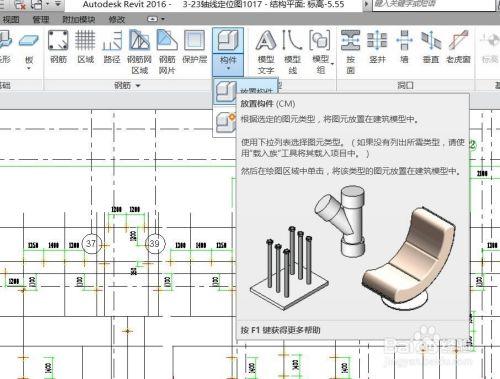
Task: Click the 模型组 model group tool
Action: coord(321,52)
